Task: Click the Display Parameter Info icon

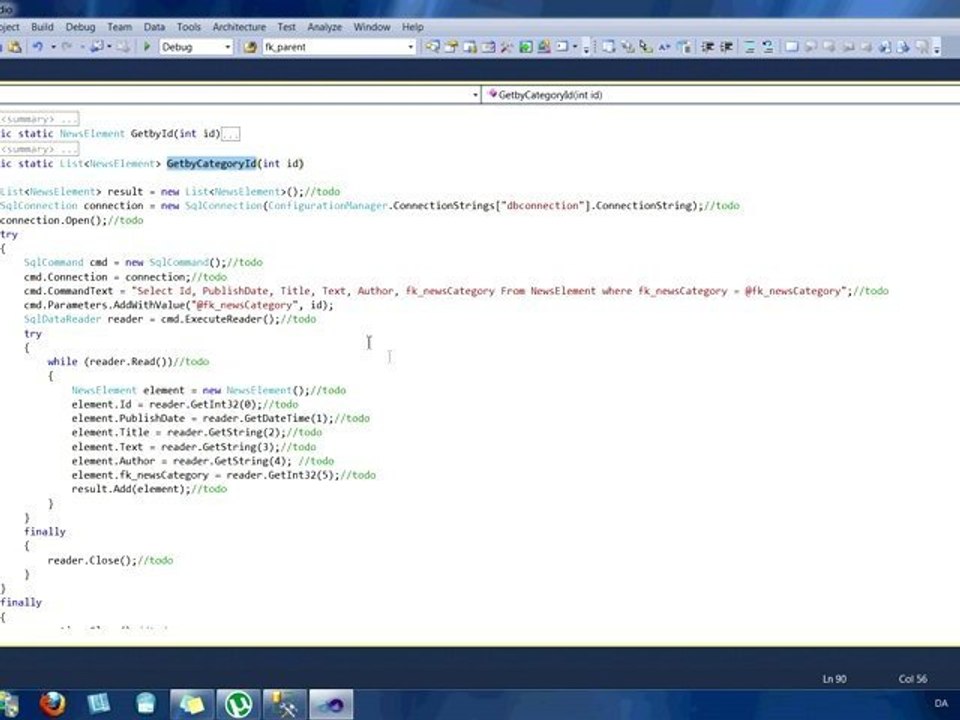Action: tap(628, 47)
